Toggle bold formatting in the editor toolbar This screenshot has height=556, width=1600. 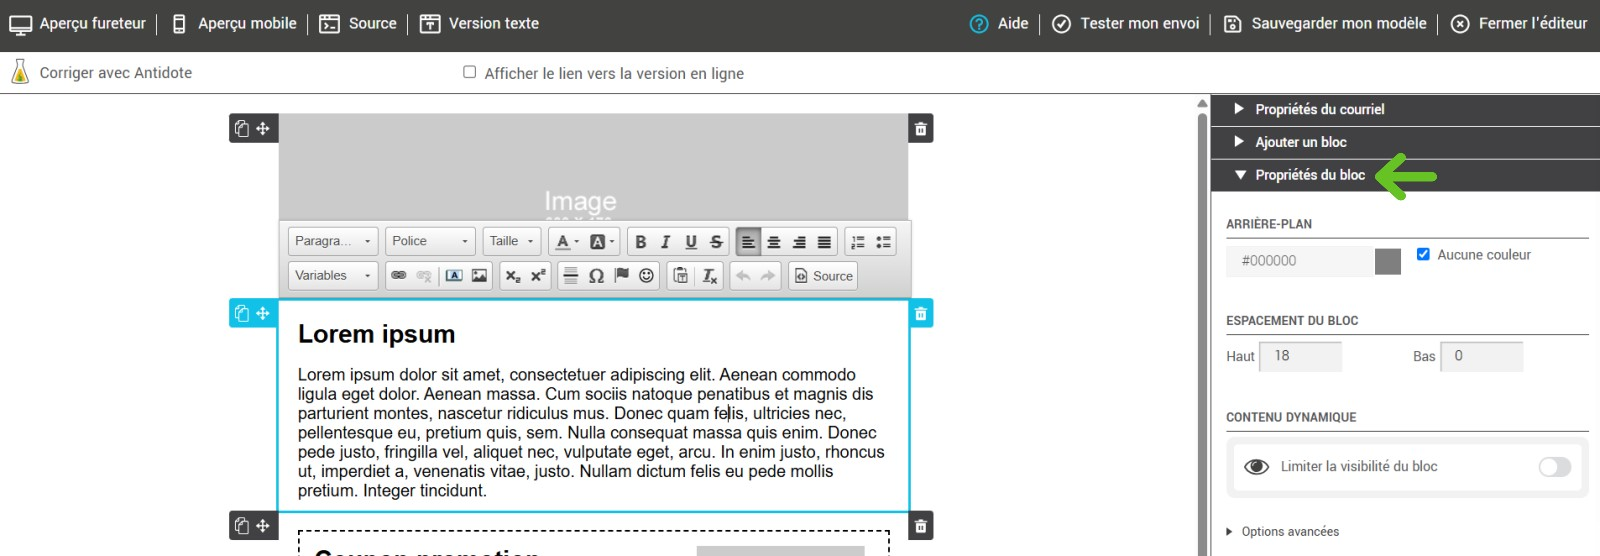point(641,242)
